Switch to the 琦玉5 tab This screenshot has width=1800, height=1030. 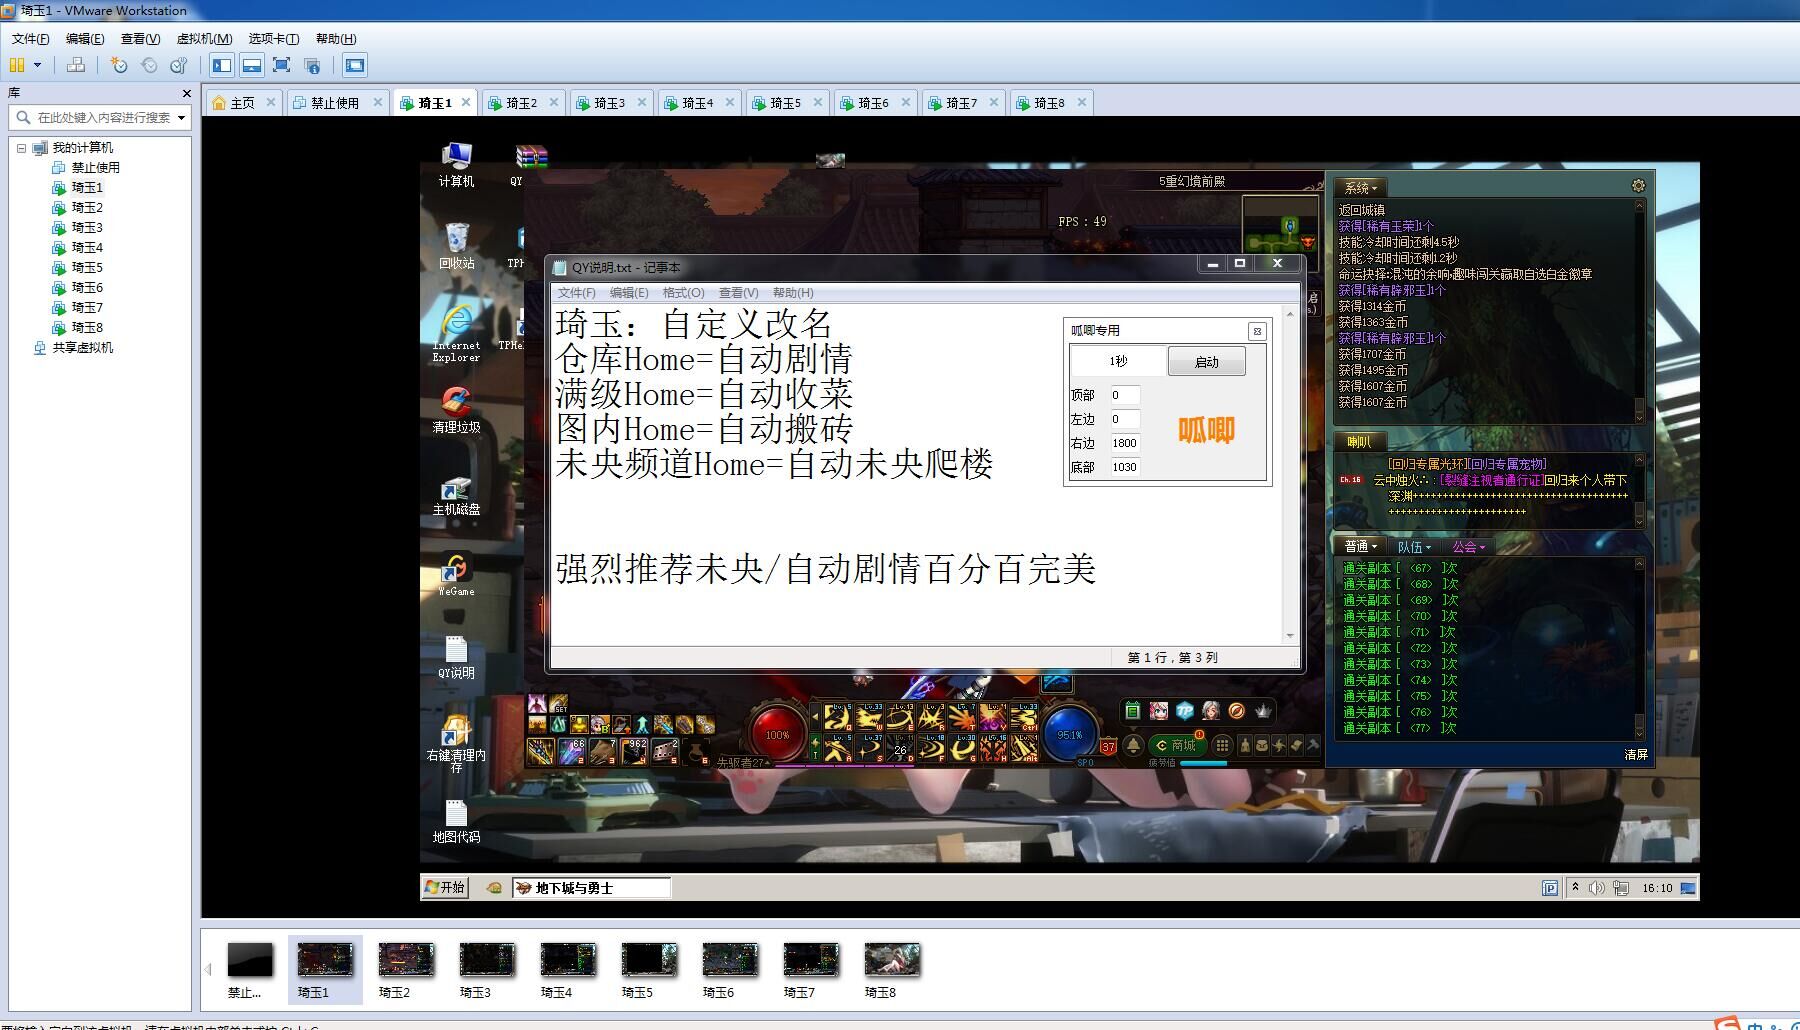(x=785, y=102)
